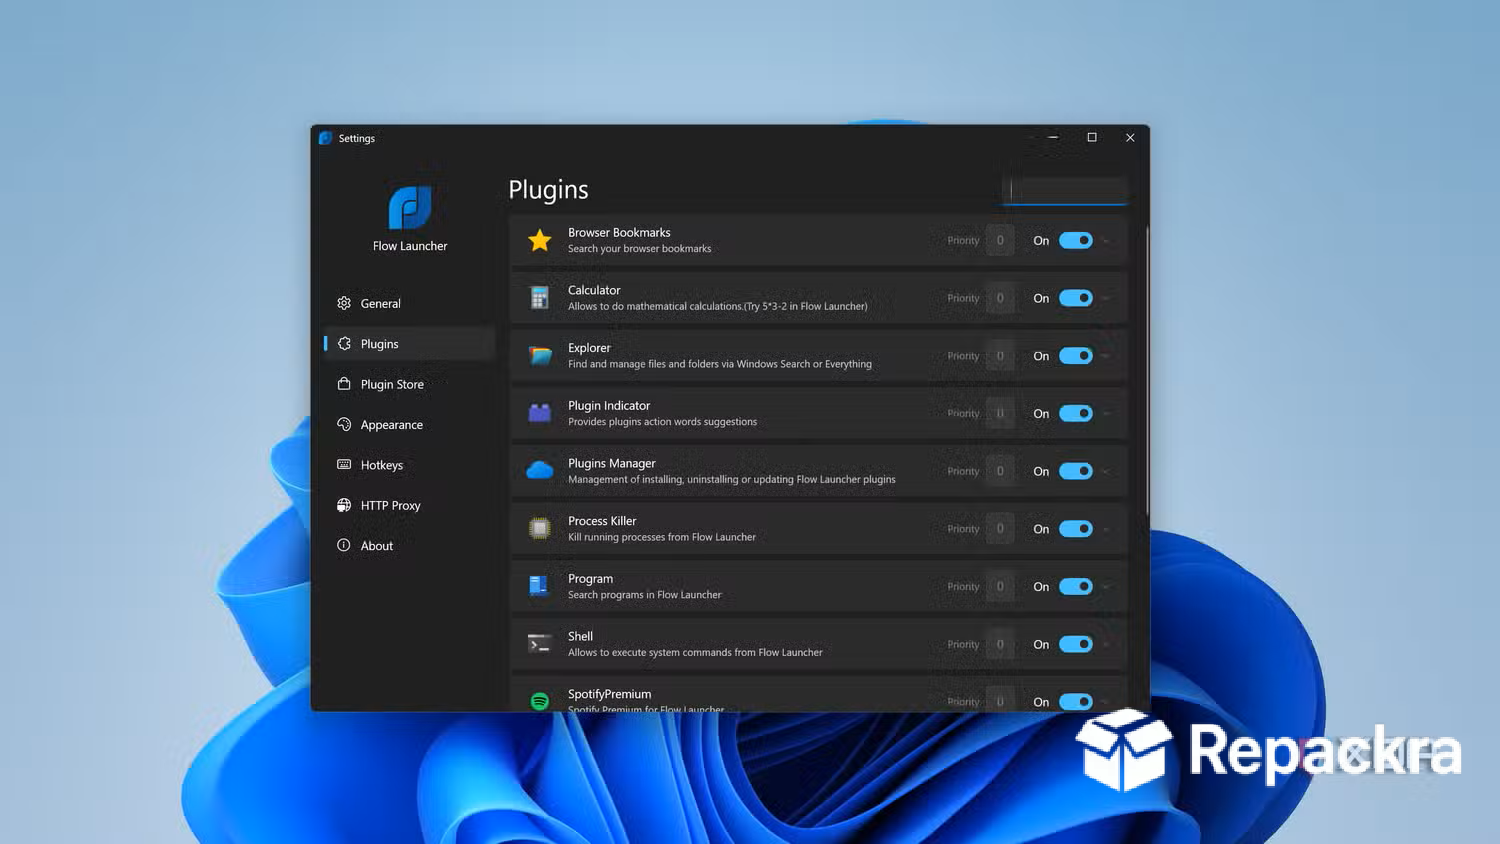Open the Hotkeys section
The width and height of the screenshot is (1500, 844).
(409, 465)
